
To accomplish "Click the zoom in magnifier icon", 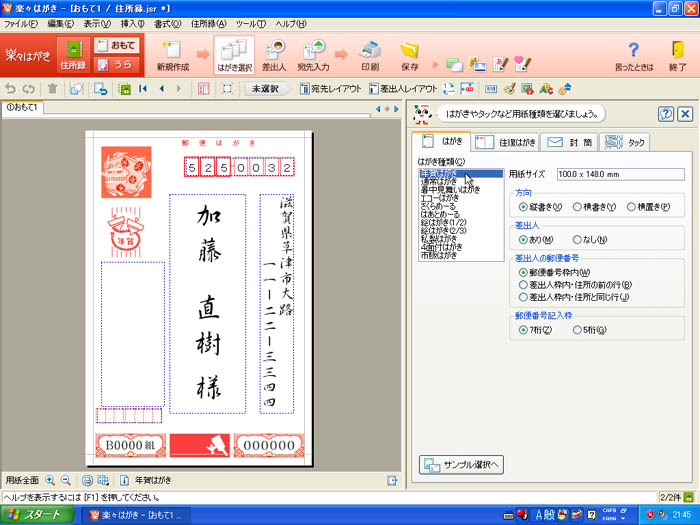I will click(50, 480).
